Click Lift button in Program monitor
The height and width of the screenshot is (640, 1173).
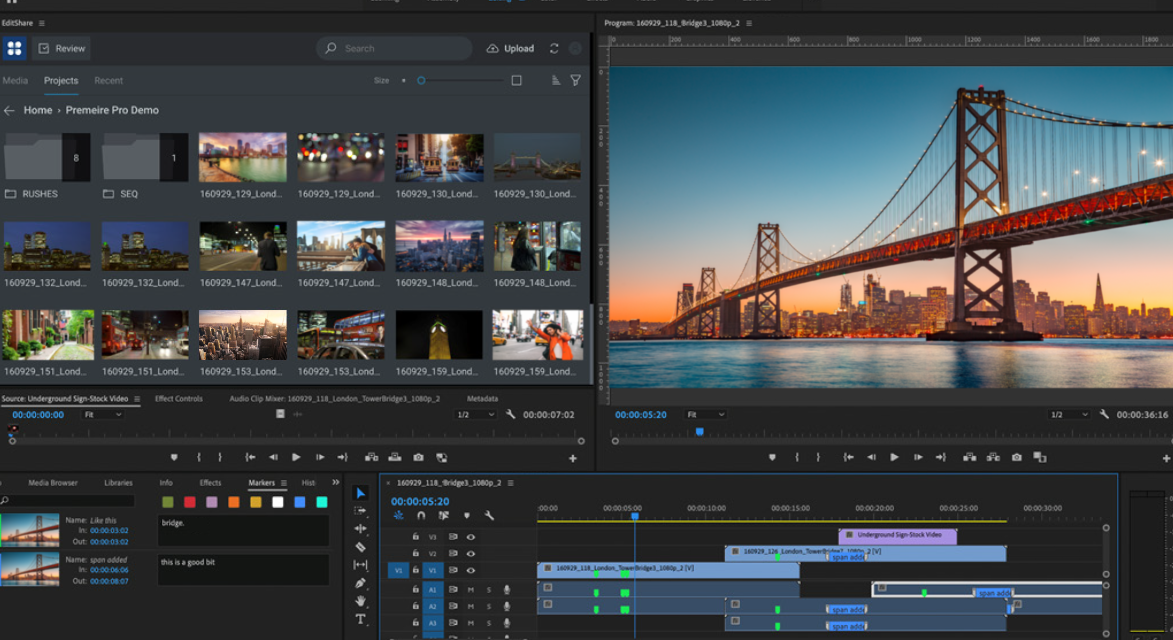970,457
